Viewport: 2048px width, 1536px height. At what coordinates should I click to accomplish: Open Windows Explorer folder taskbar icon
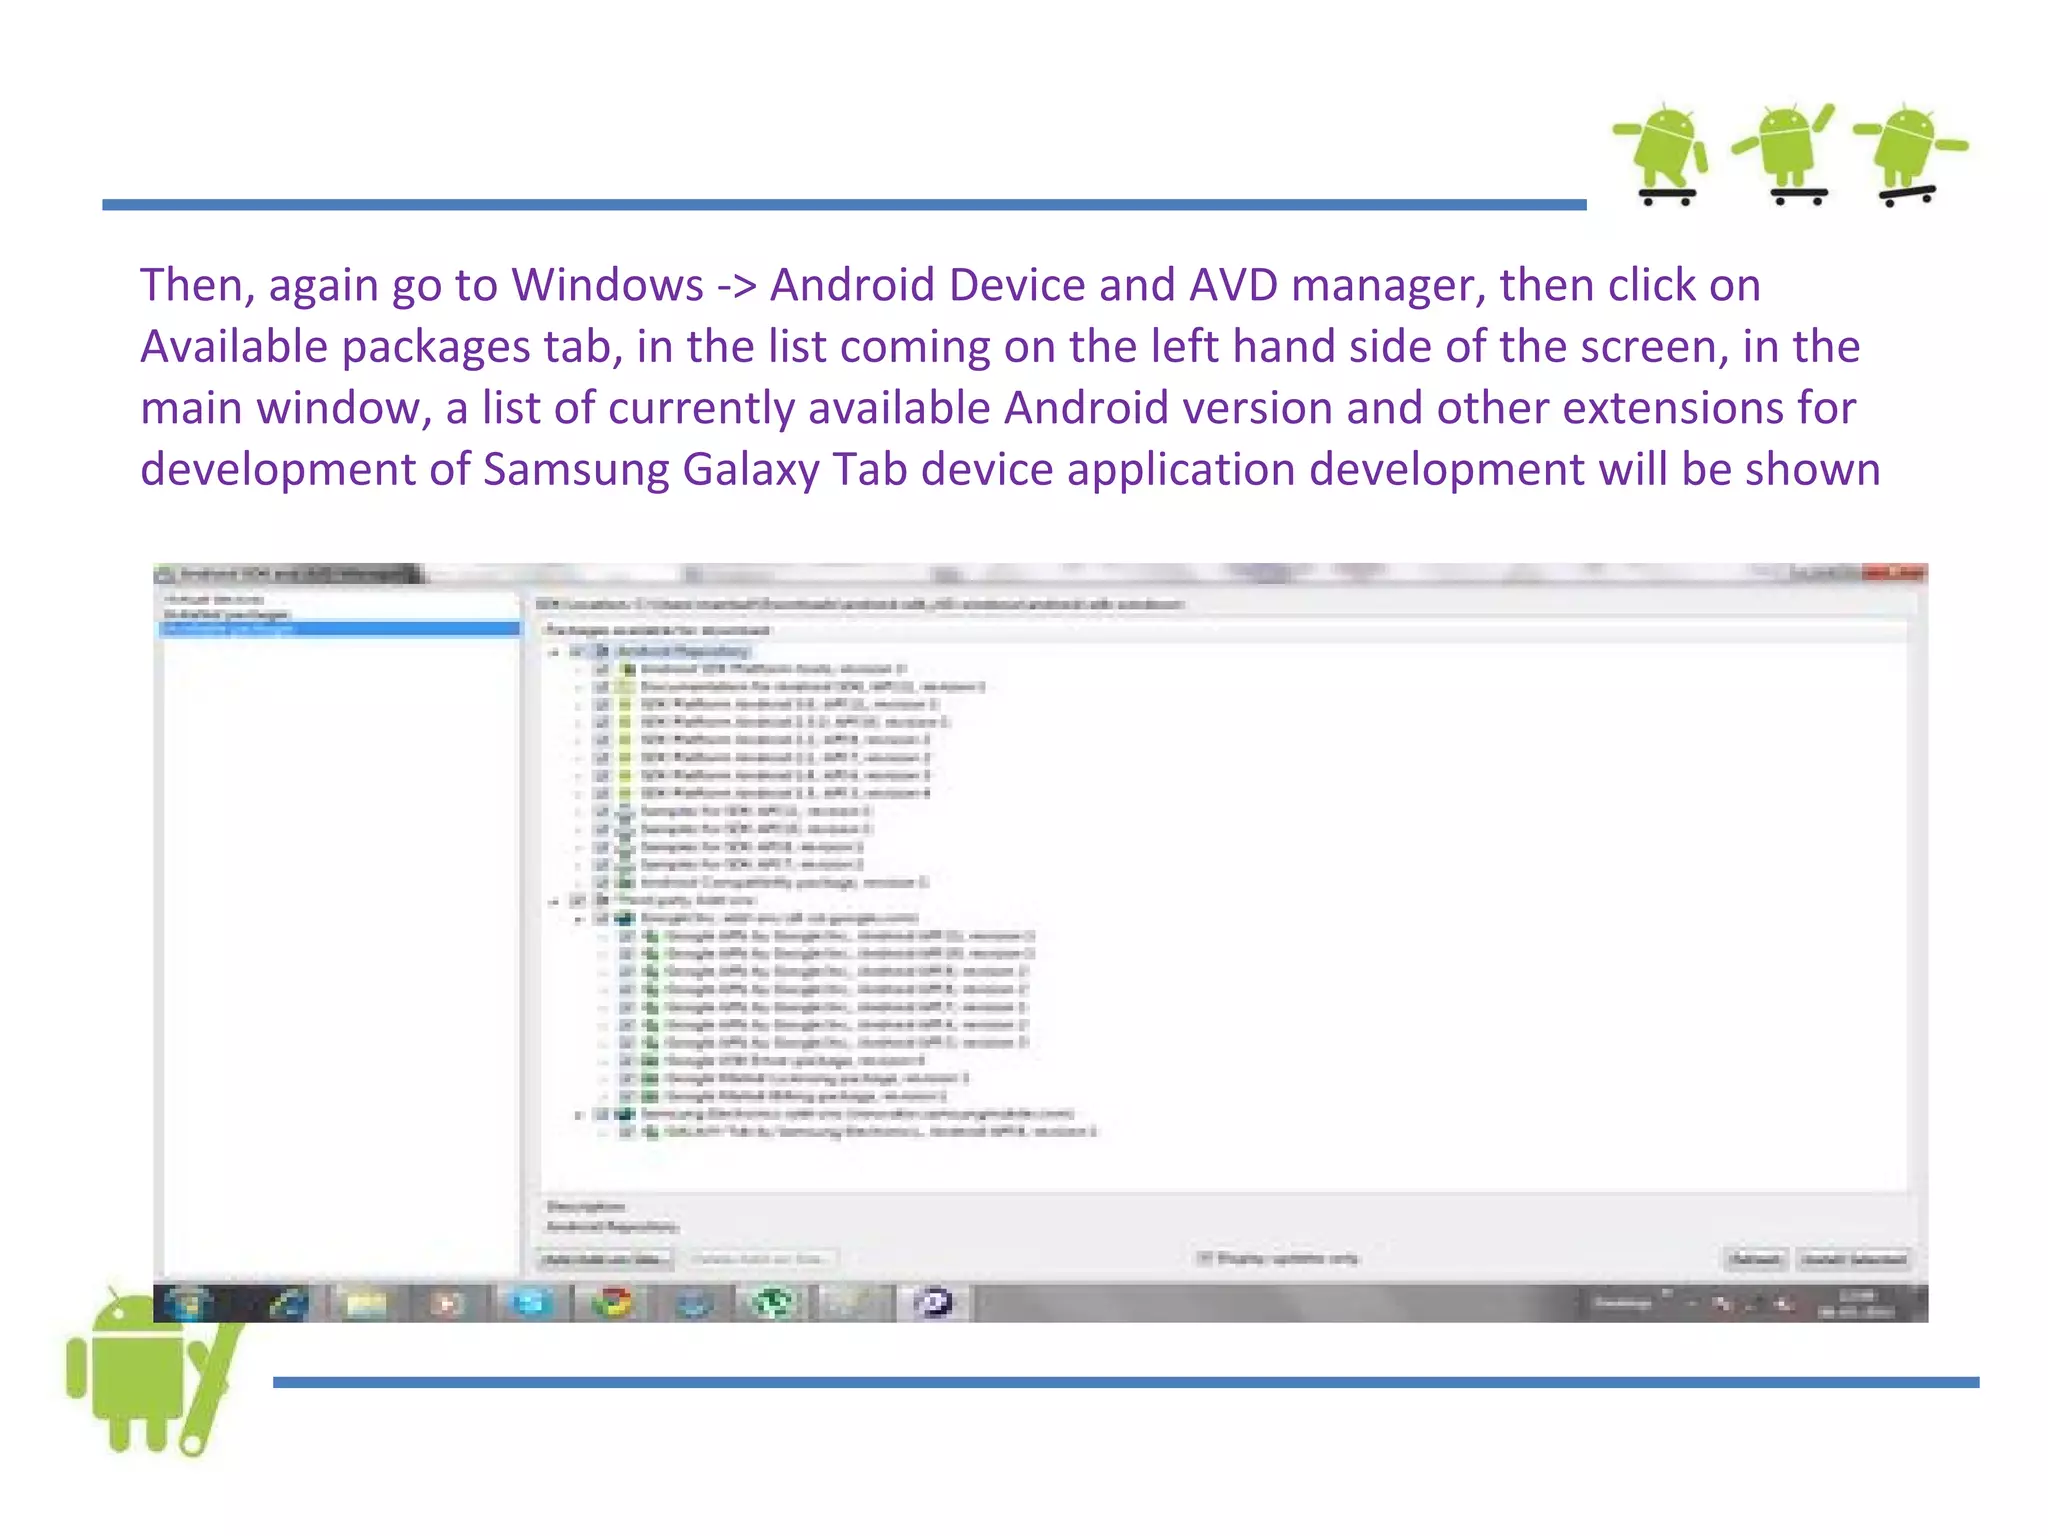(366, 1302)
